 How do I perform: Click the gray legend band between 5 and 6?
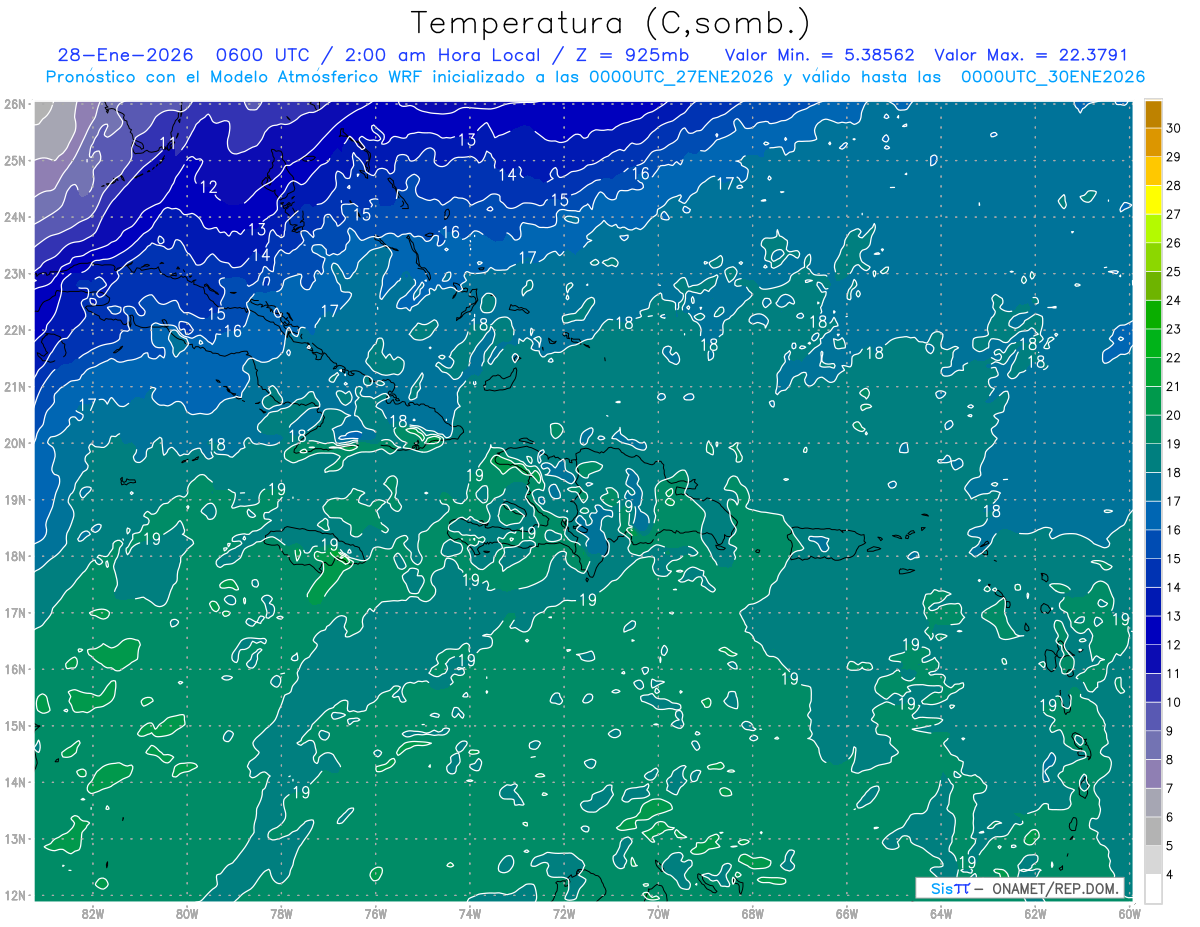click(x=1153, y=832)
